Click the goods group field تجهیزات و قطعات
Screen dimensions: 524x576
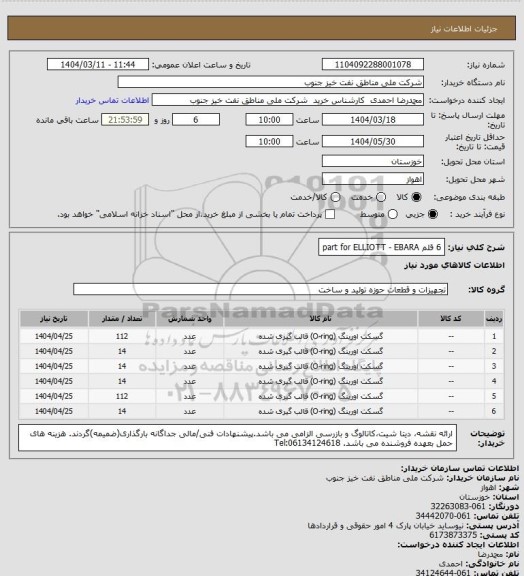[260, 289]
